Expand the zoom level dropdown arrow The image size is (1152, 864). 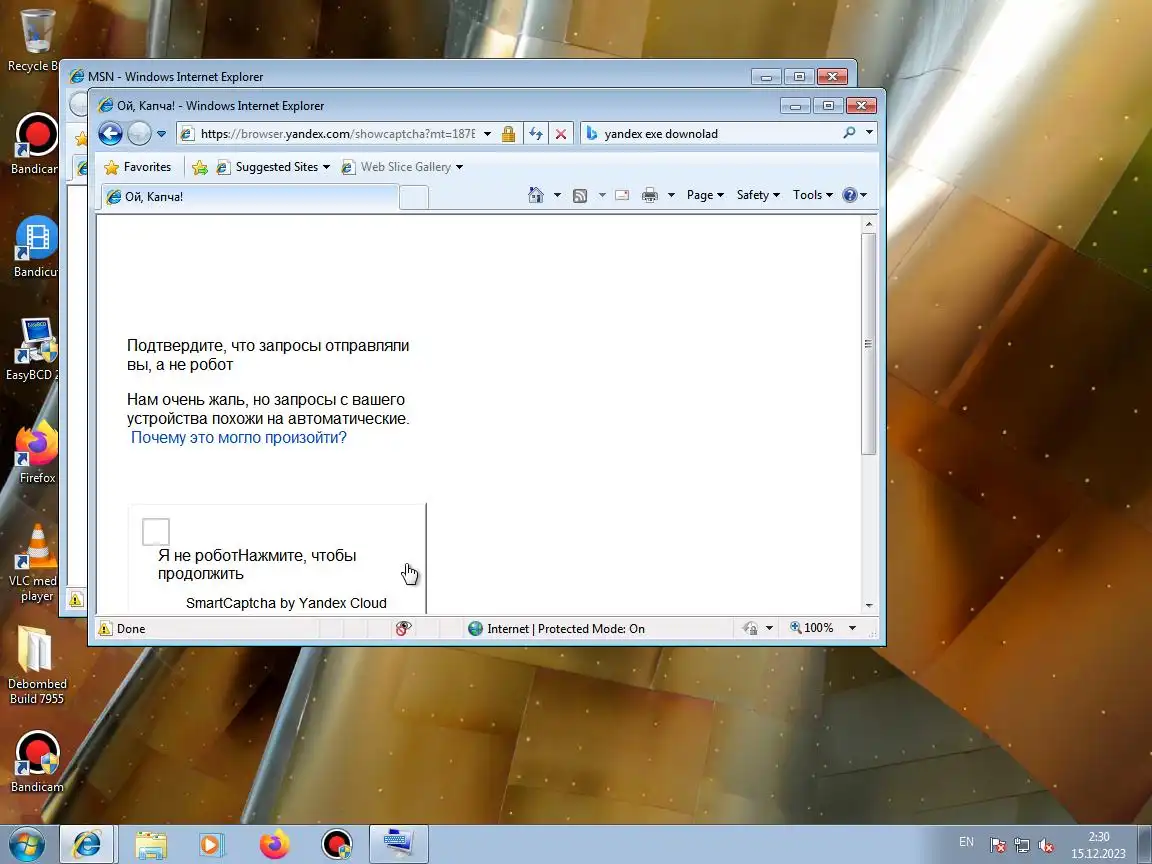[x=852, y=628]
